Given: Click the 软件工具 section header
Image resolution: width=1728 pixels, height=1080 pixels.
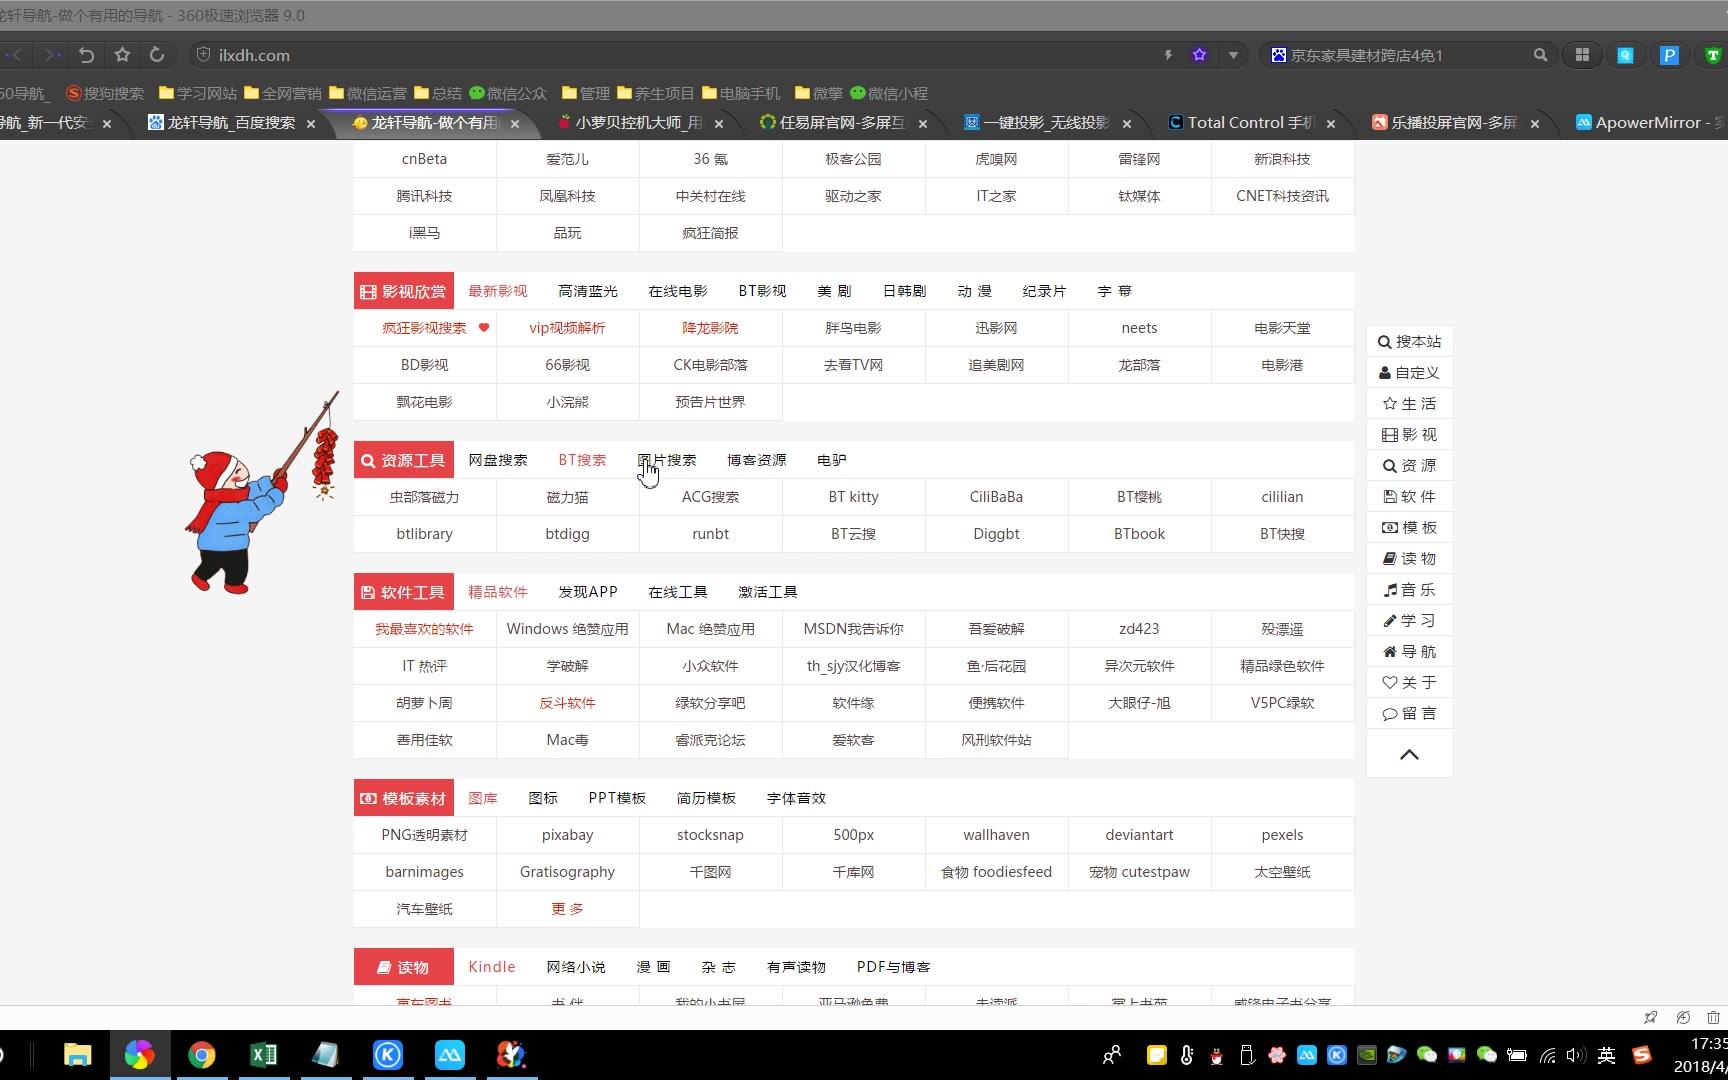Looking at the screenshot, I should click(x=404, y=592).
